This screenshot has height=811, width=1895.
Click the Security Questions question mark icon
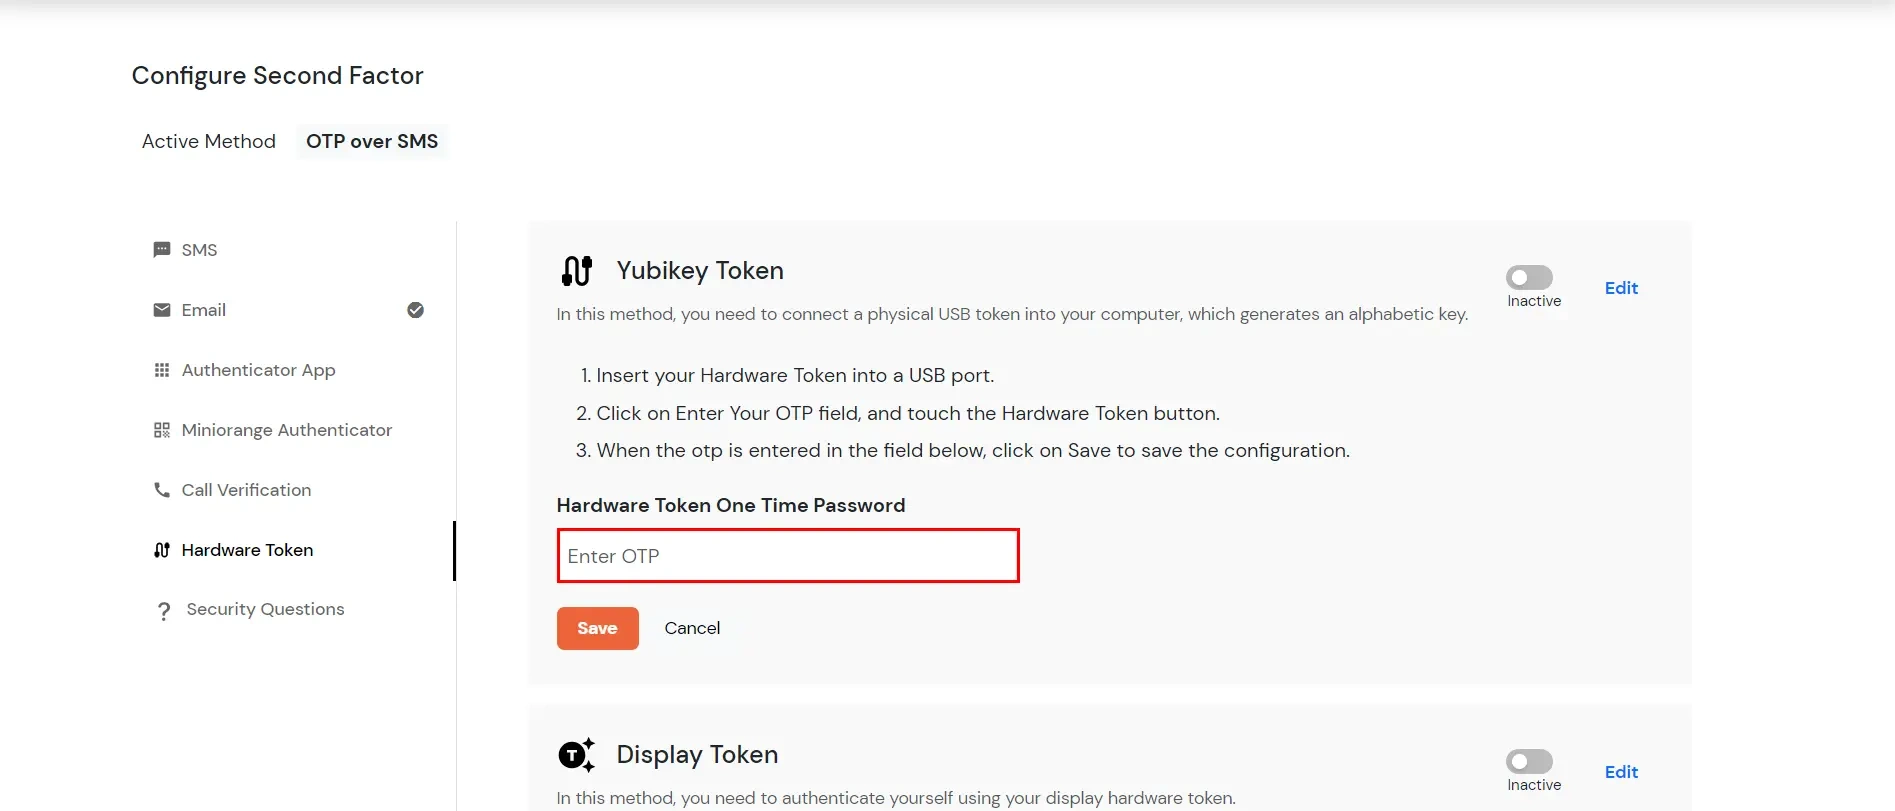pyautogui.click(x=163, y=610)
